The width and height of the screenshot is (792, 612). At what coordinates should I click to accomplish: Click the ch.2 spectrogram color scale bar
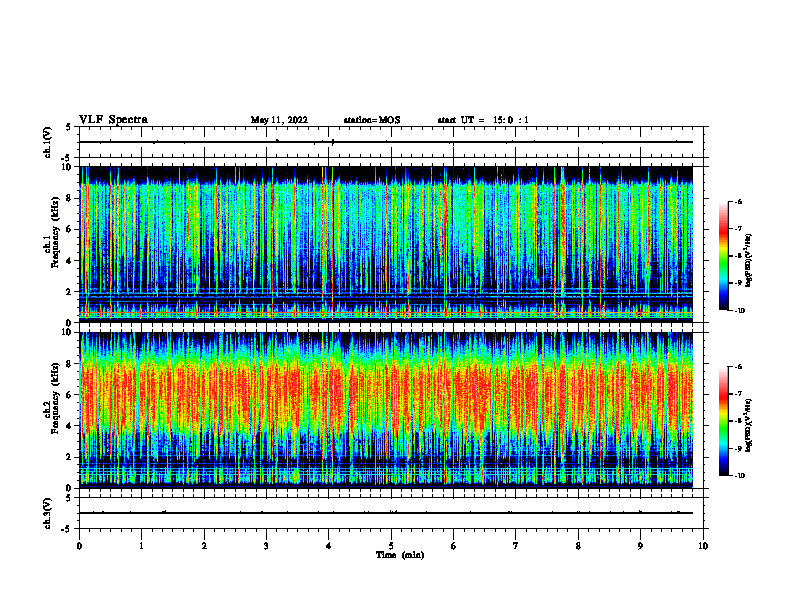click(x=724, y=421)
